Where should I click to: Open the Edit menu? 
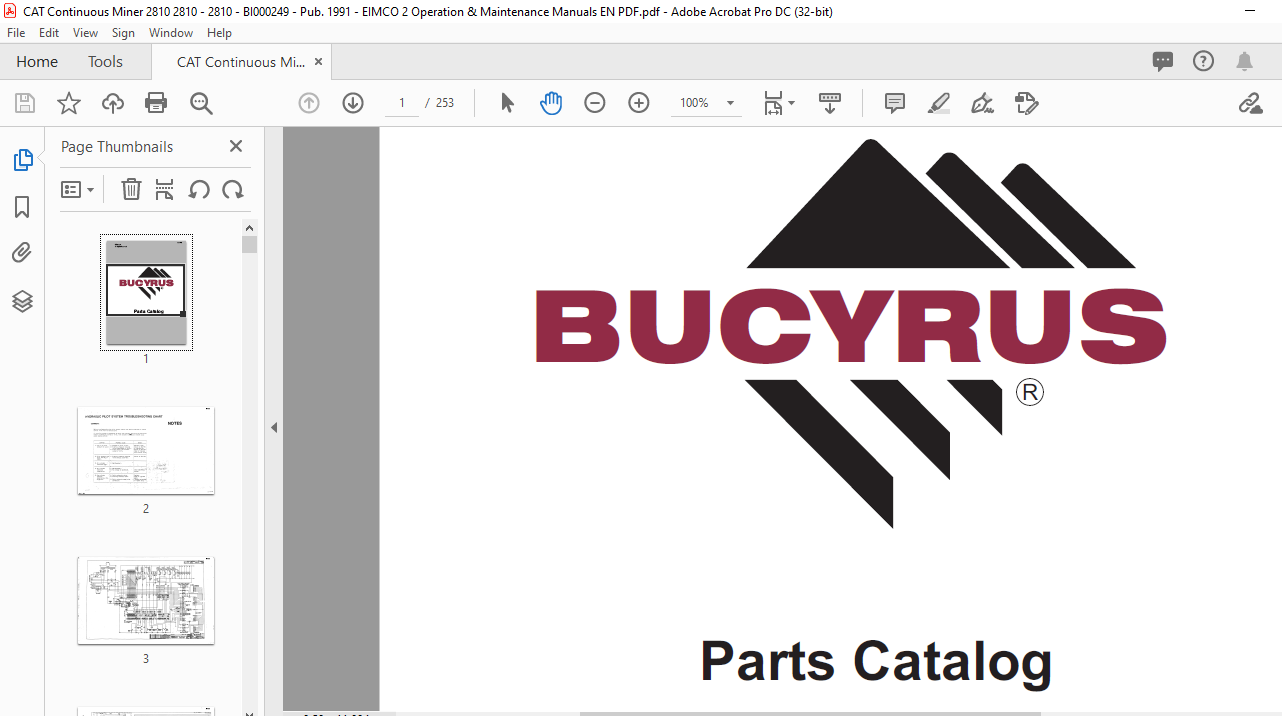click(x=49, y=33)
